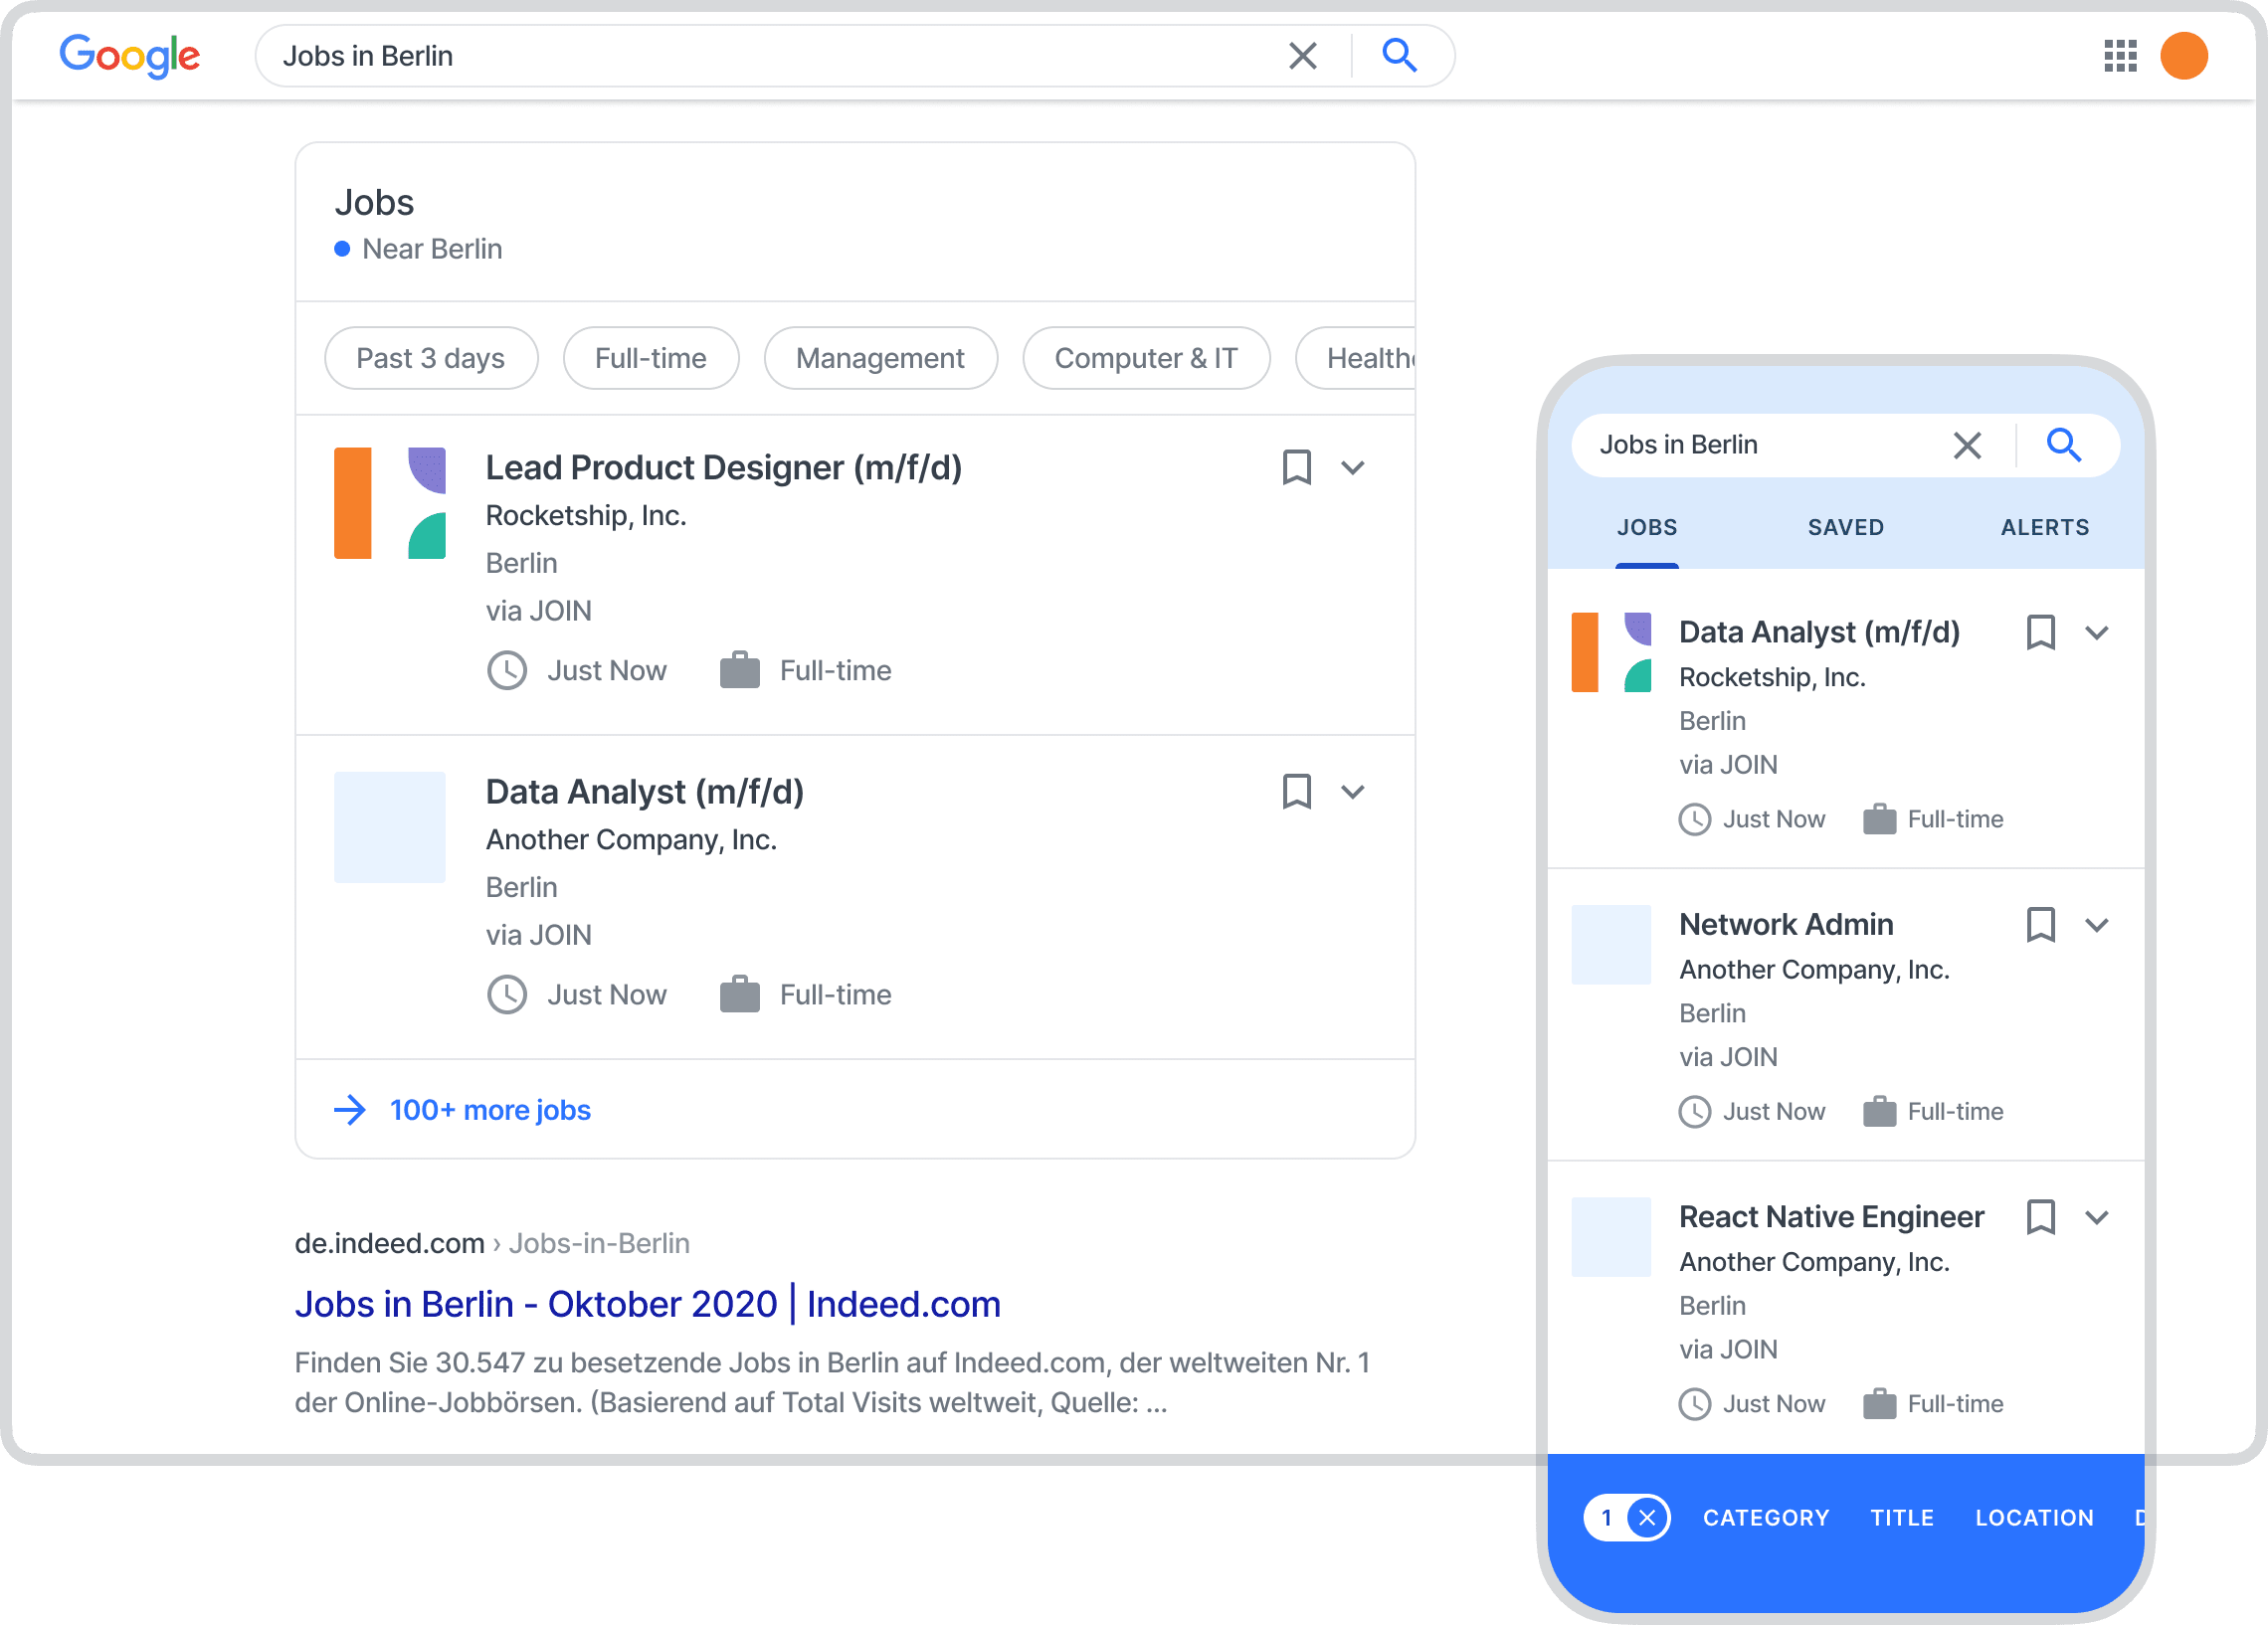2268x1625 pixels.
Task: Click the Rocketship logo thumbnail on first job
Action: [x=390, y=503]
